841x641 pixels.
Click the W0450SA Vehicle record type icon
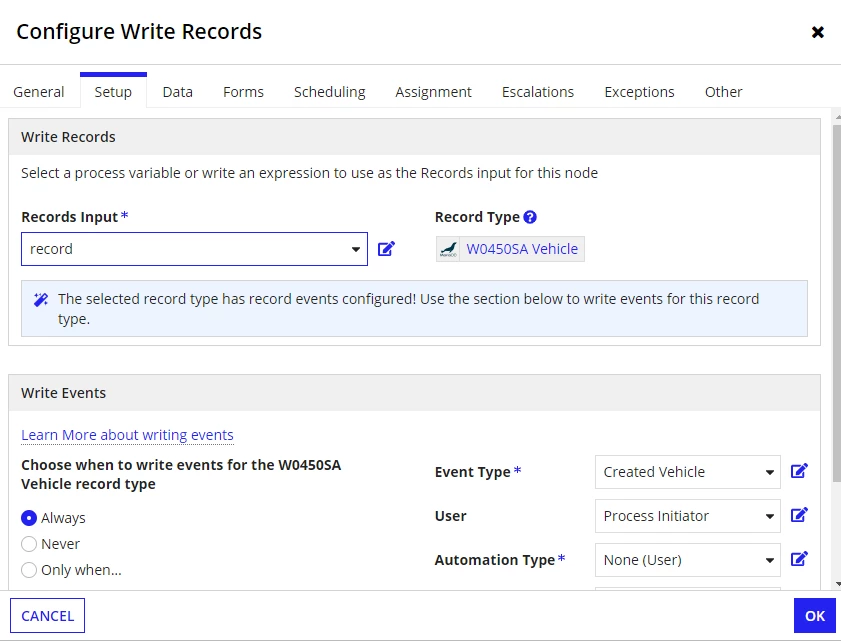448,249
